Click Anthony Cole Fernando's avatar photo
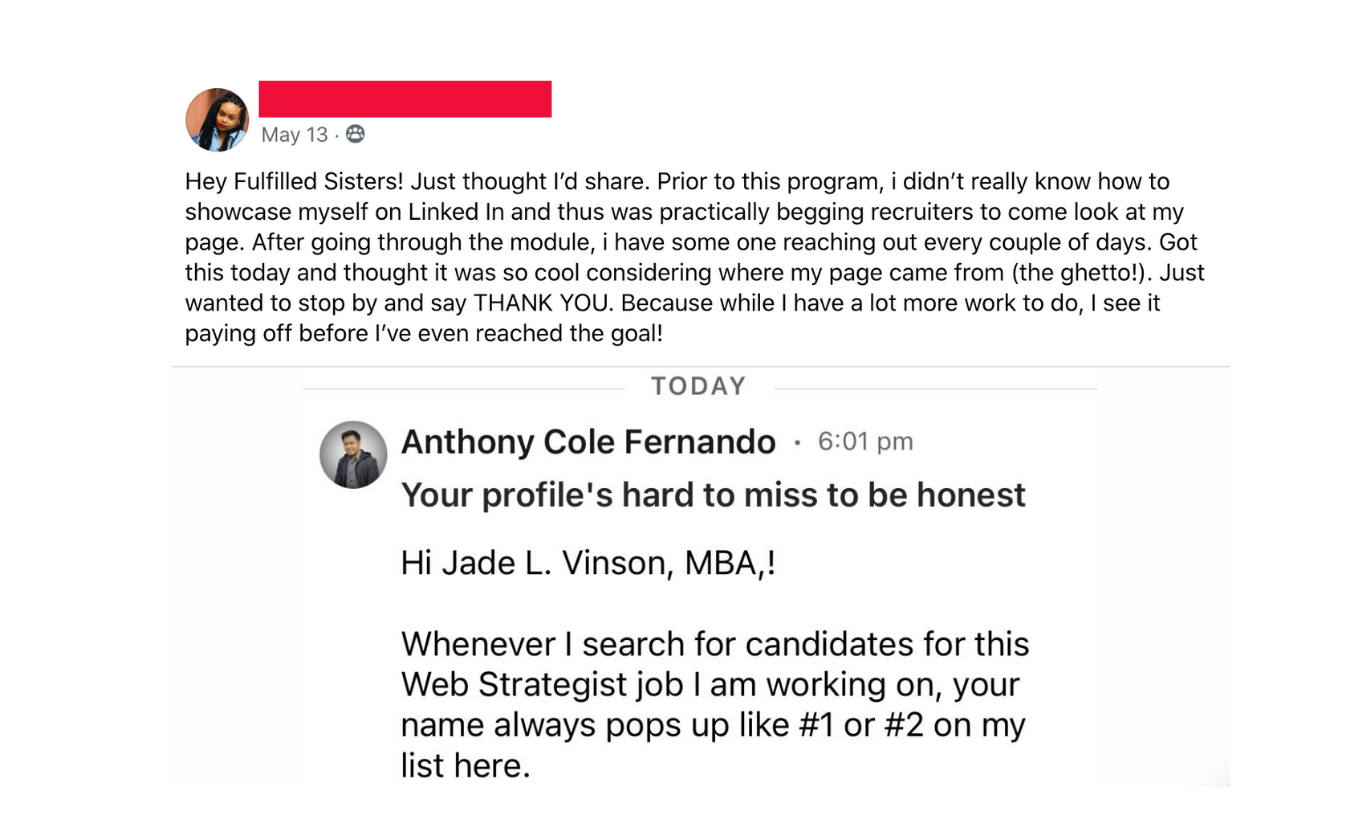This screenshot has height=824, width=1351. point(353,454)
